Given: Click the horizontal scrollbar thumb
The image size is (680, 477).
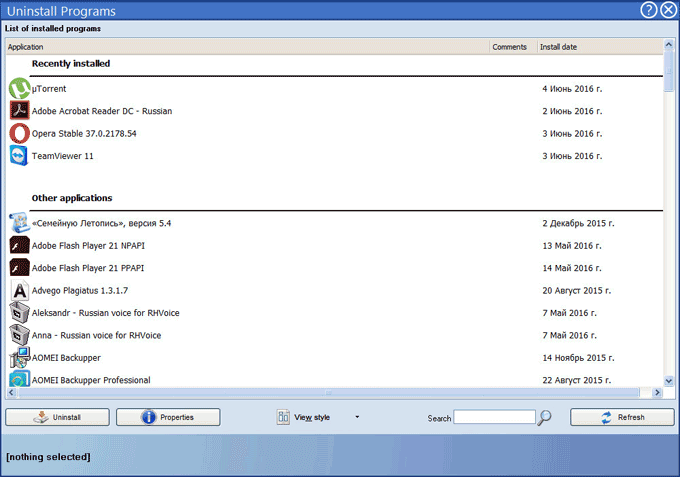Looking at the screenshot, I should [328, 392].
